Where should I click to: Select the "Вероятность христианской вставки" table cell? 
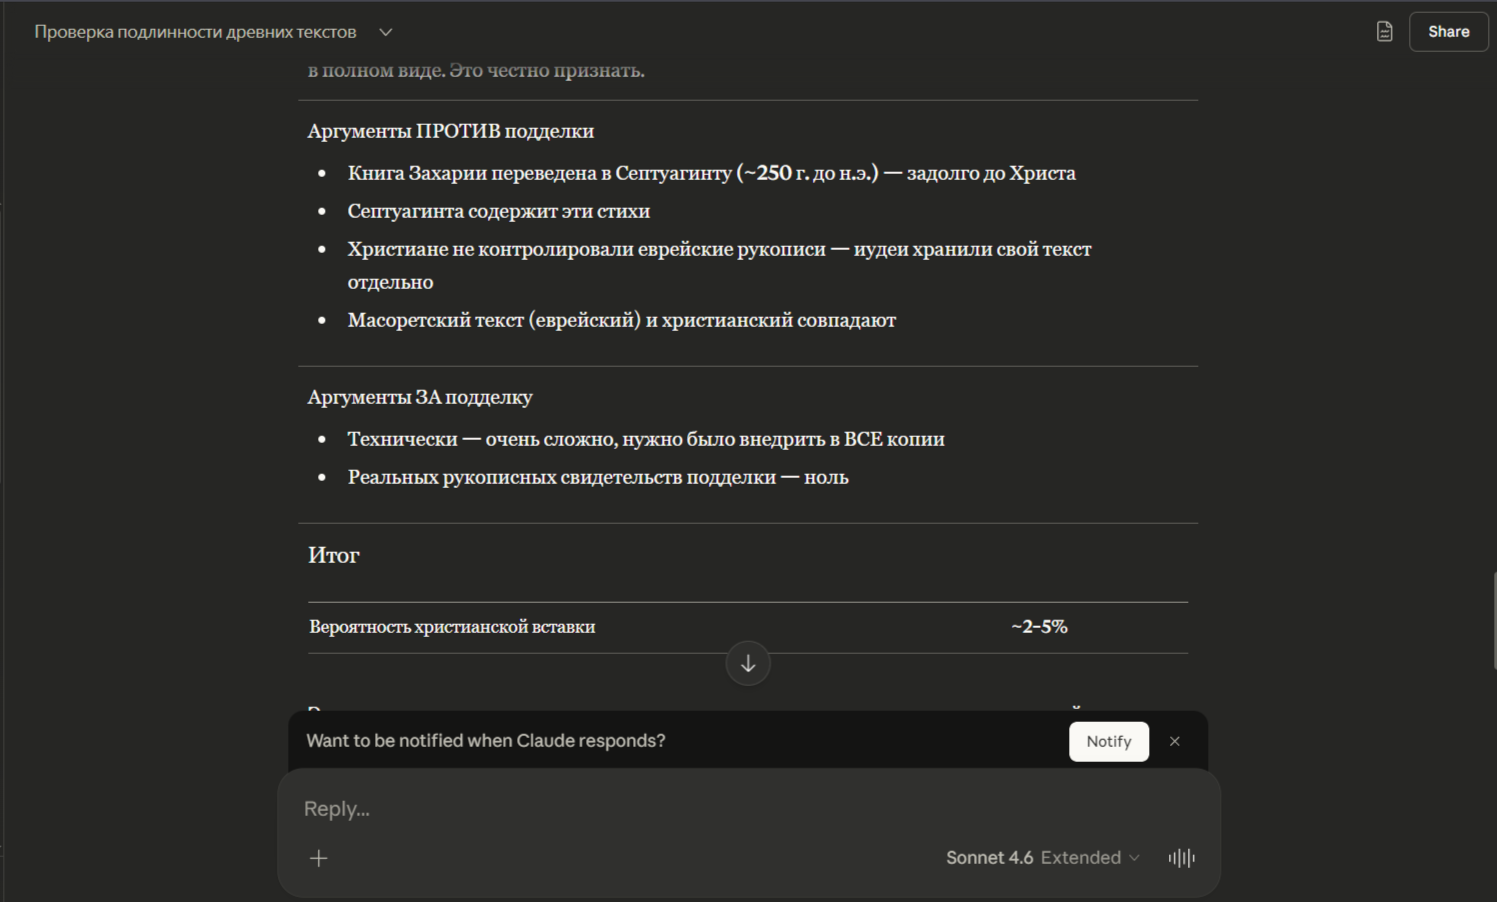point(452,627)
